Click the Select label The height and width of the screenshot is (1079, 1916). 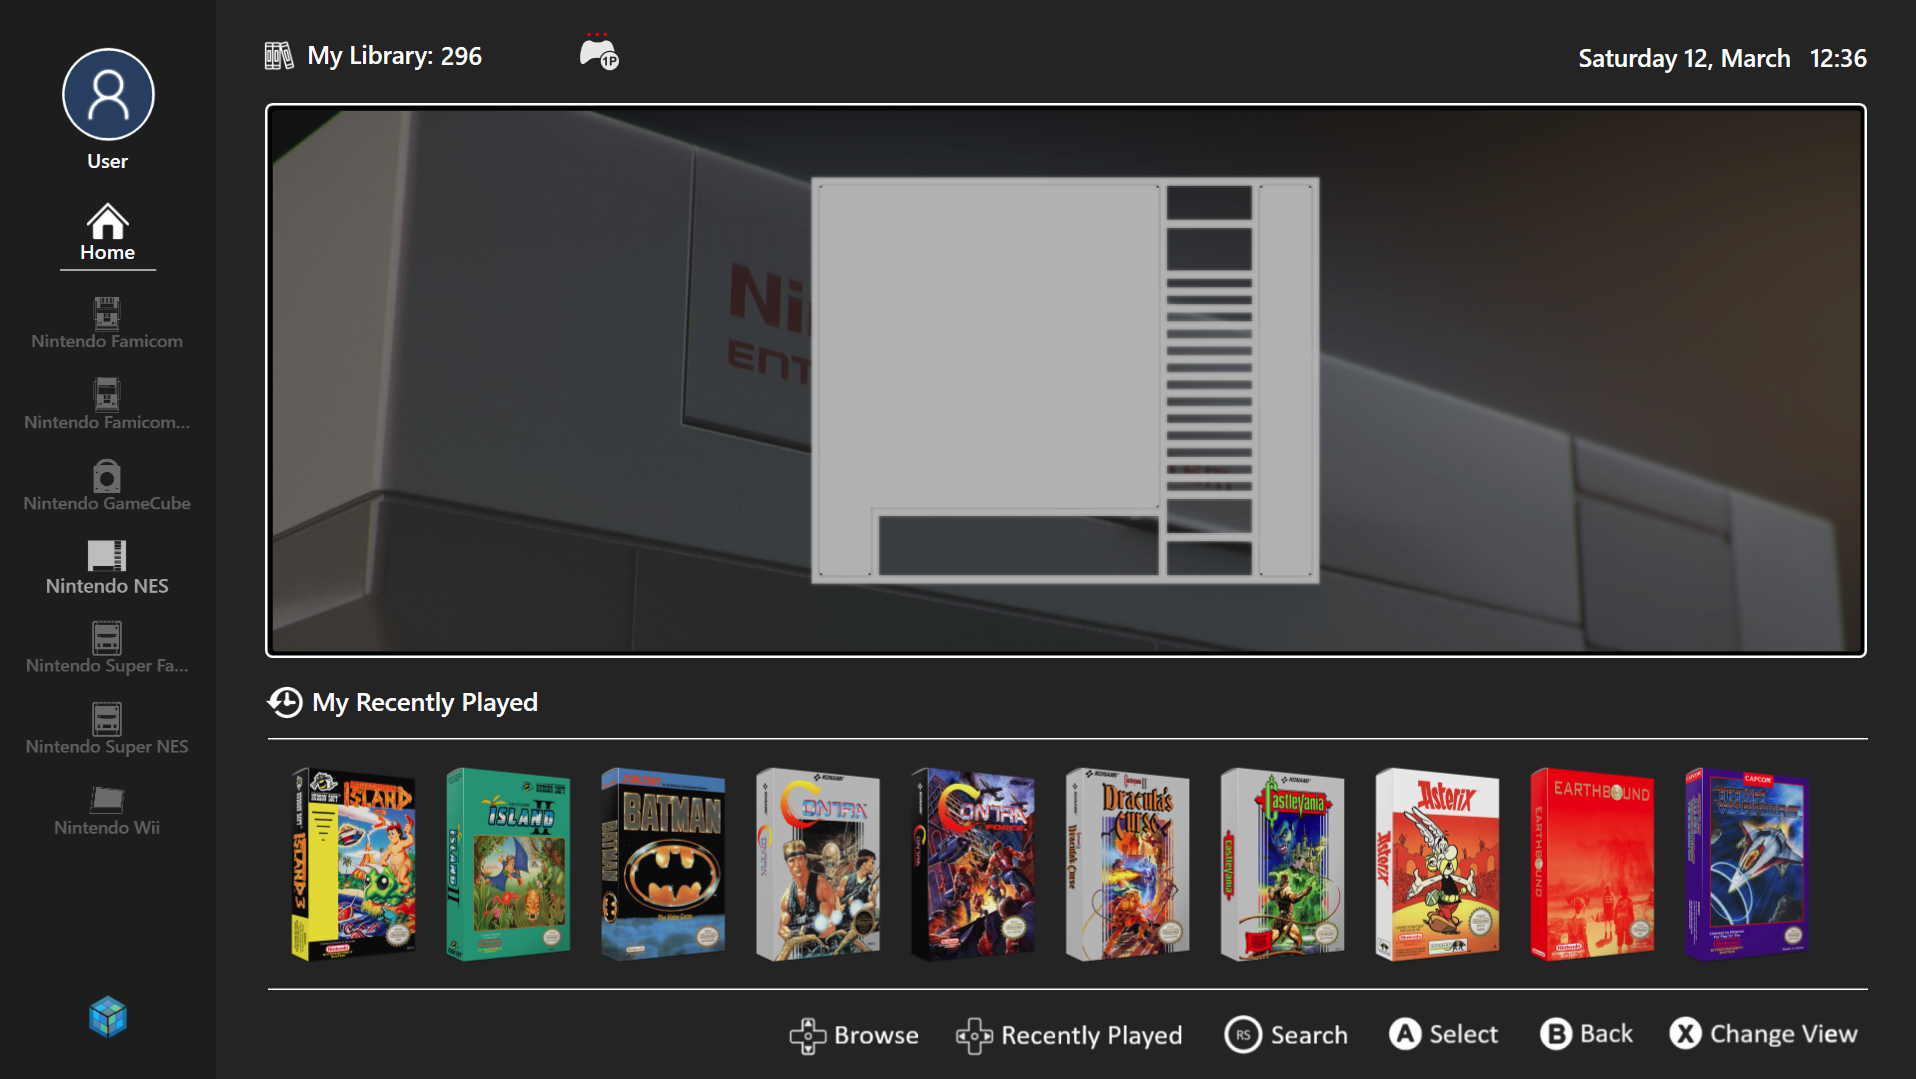tap(1464, 1034)
